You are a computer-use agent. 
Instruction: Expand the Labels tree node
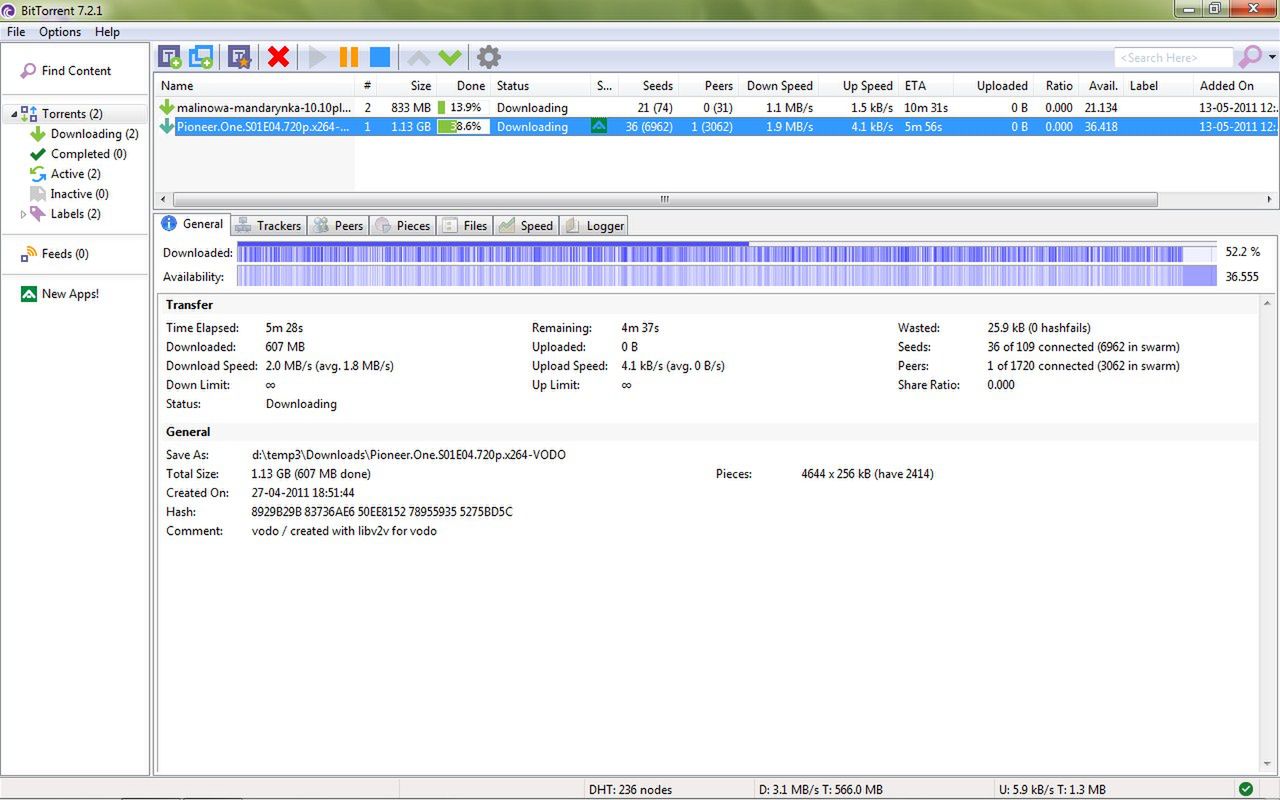coord(24,214)
